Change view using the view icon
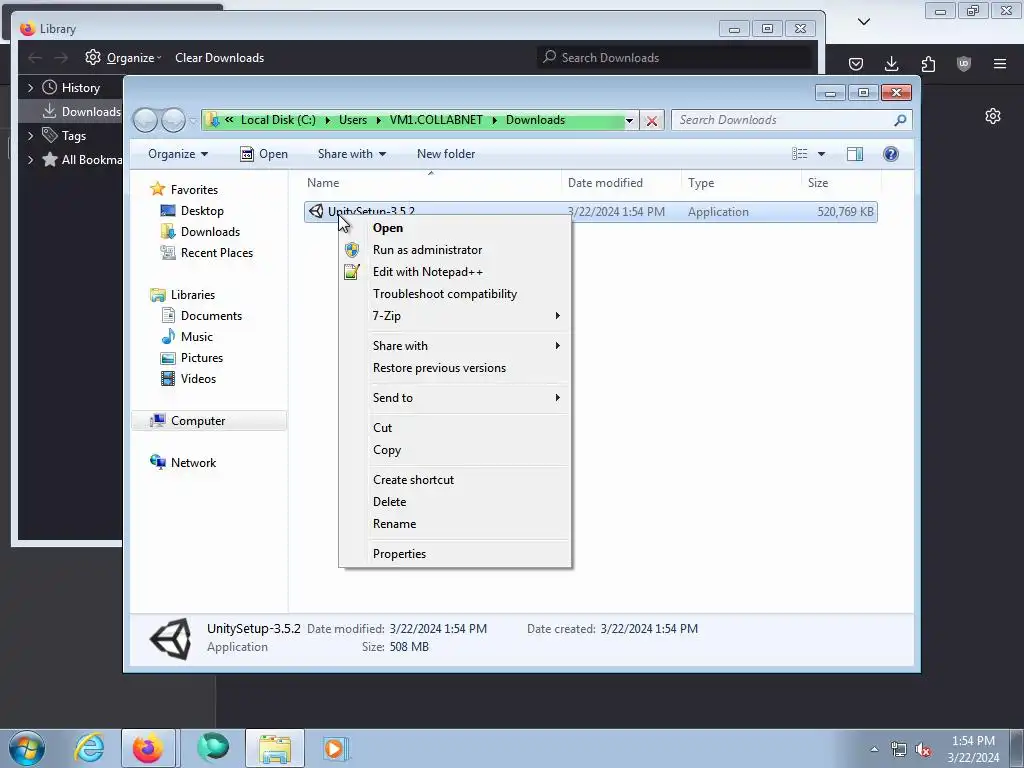Image resolution: width=1024 pixels, height=768 pixels. (800, 154)
